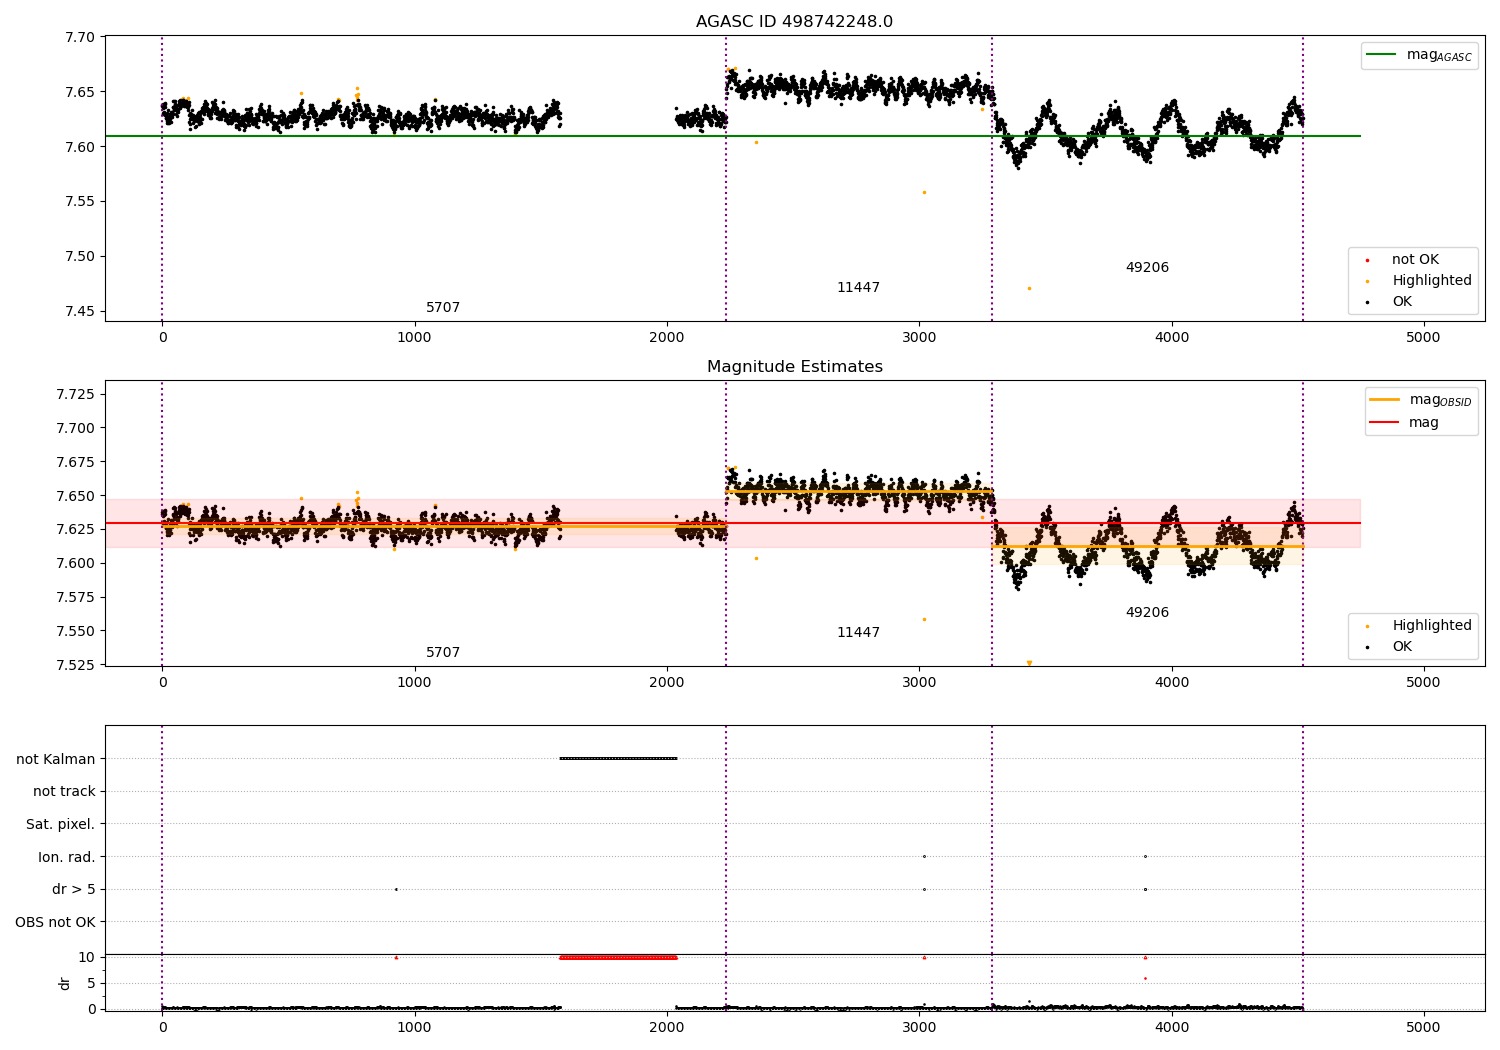Screen dimensions: 1500x1050
Task: Click the 'Magnitude Estimates' plot title
Action: [x=794, y=367]
